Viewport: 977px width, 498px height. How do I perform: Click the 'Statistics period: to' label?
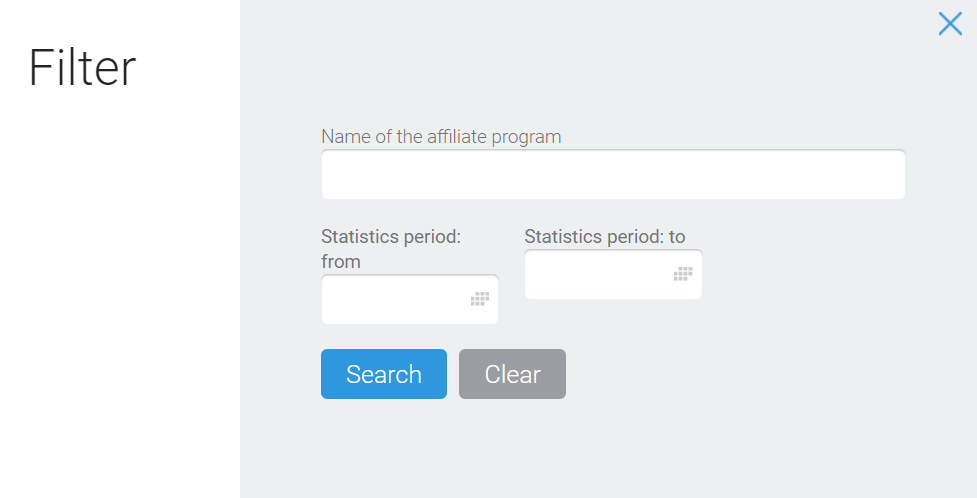[x=604, y=237]
